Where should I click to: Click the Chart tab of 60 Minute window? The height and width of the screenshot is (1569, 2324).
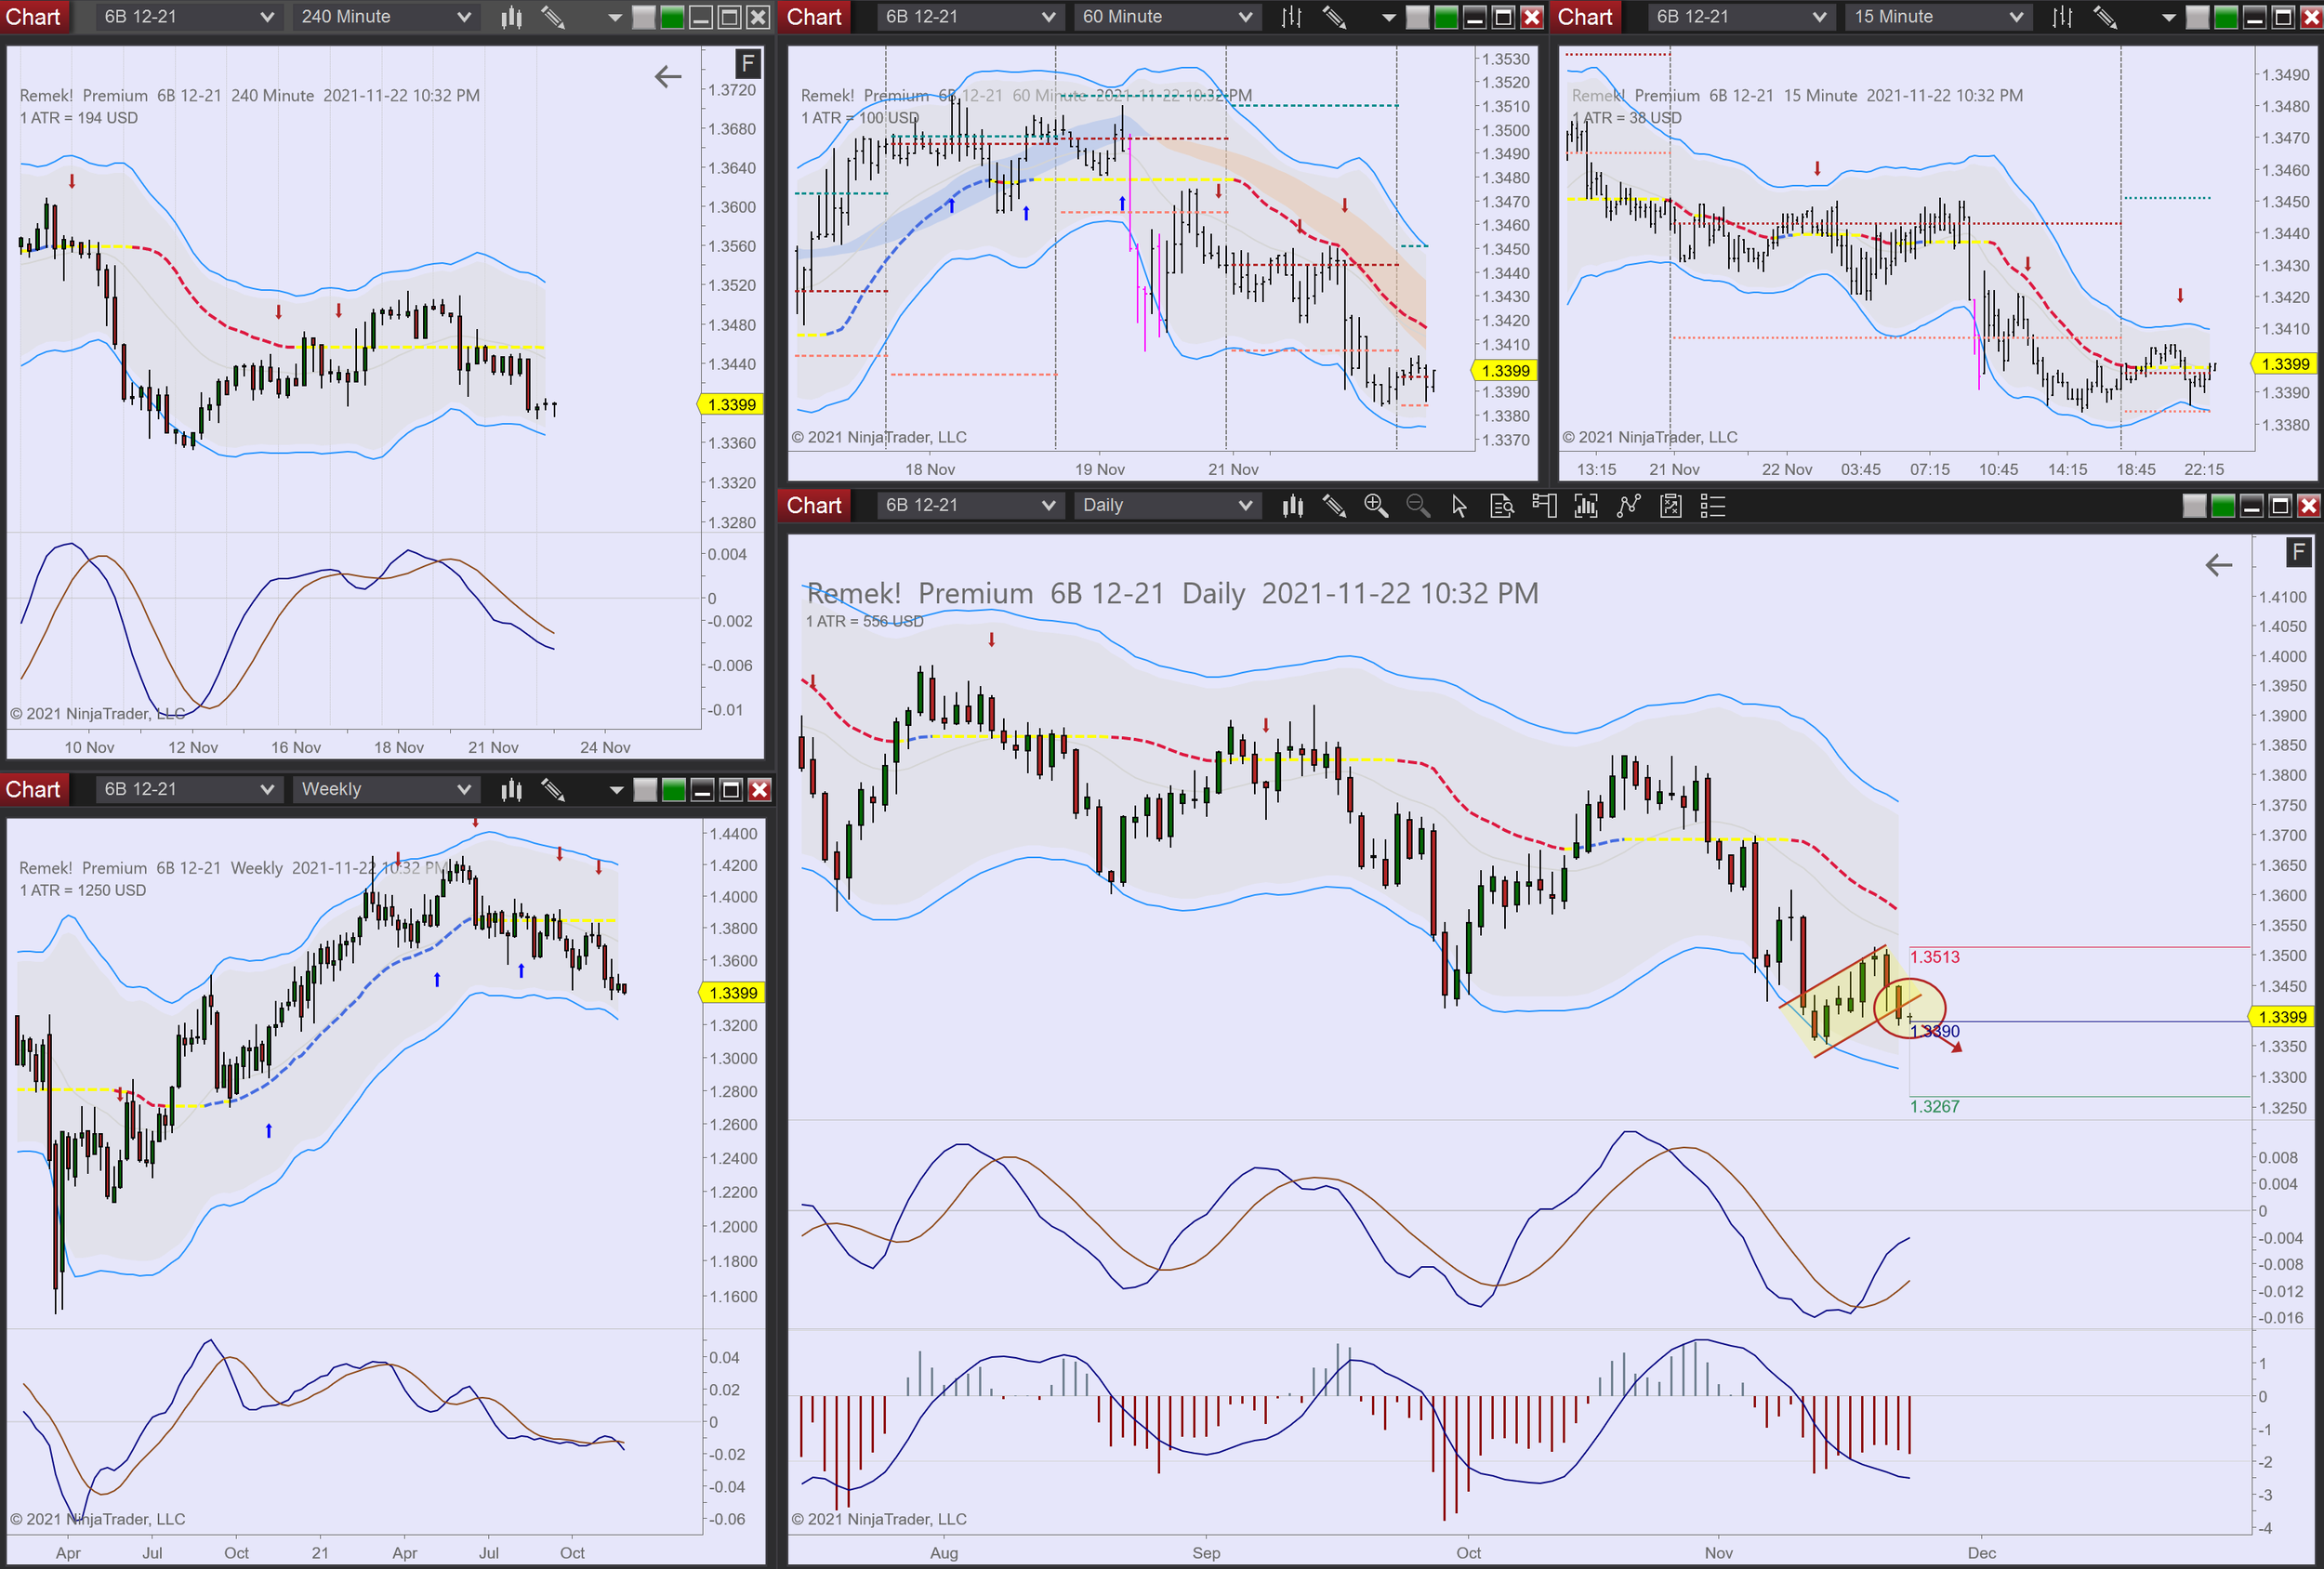(814, 17)
